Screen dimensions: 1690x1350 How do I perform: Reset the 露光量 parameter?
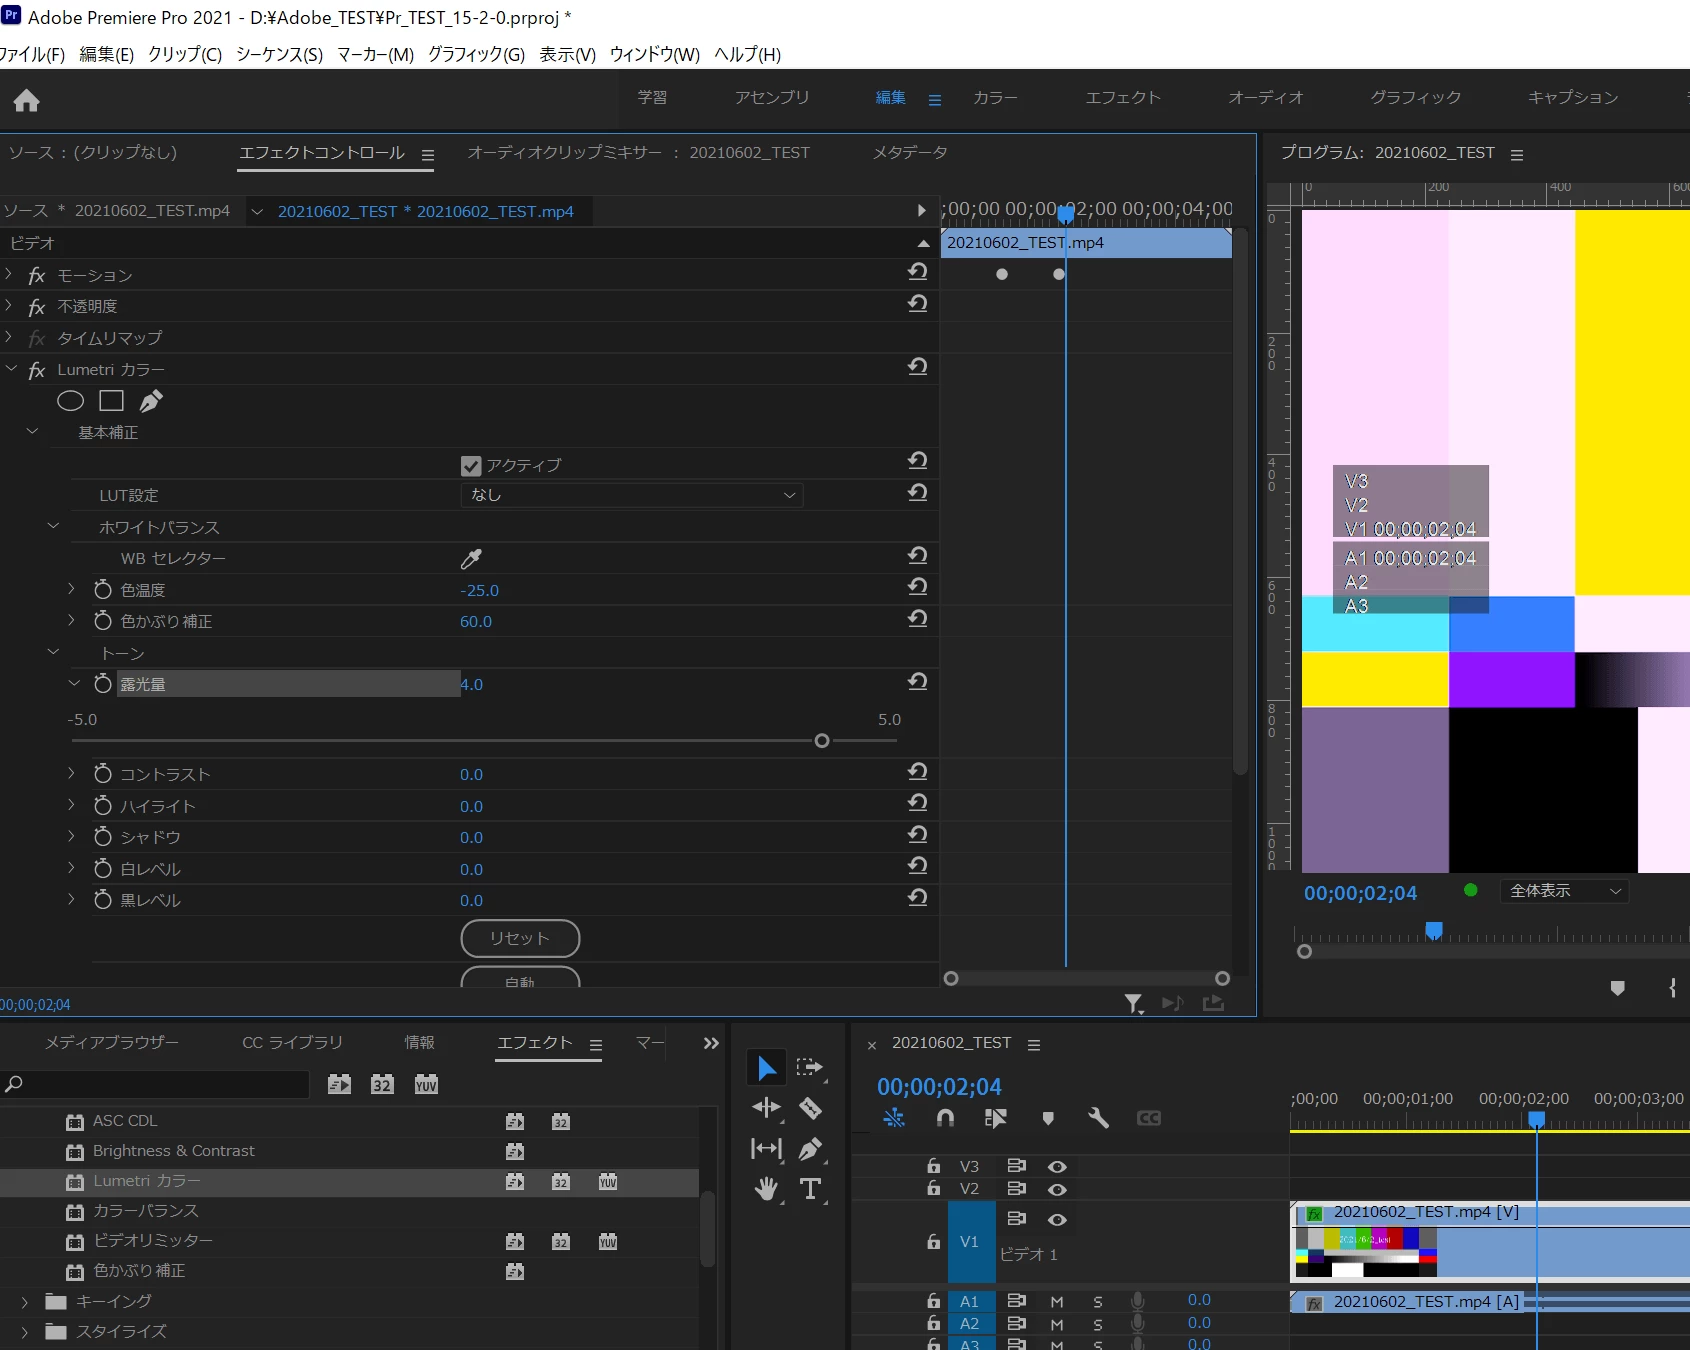click(x=917, y=681)
